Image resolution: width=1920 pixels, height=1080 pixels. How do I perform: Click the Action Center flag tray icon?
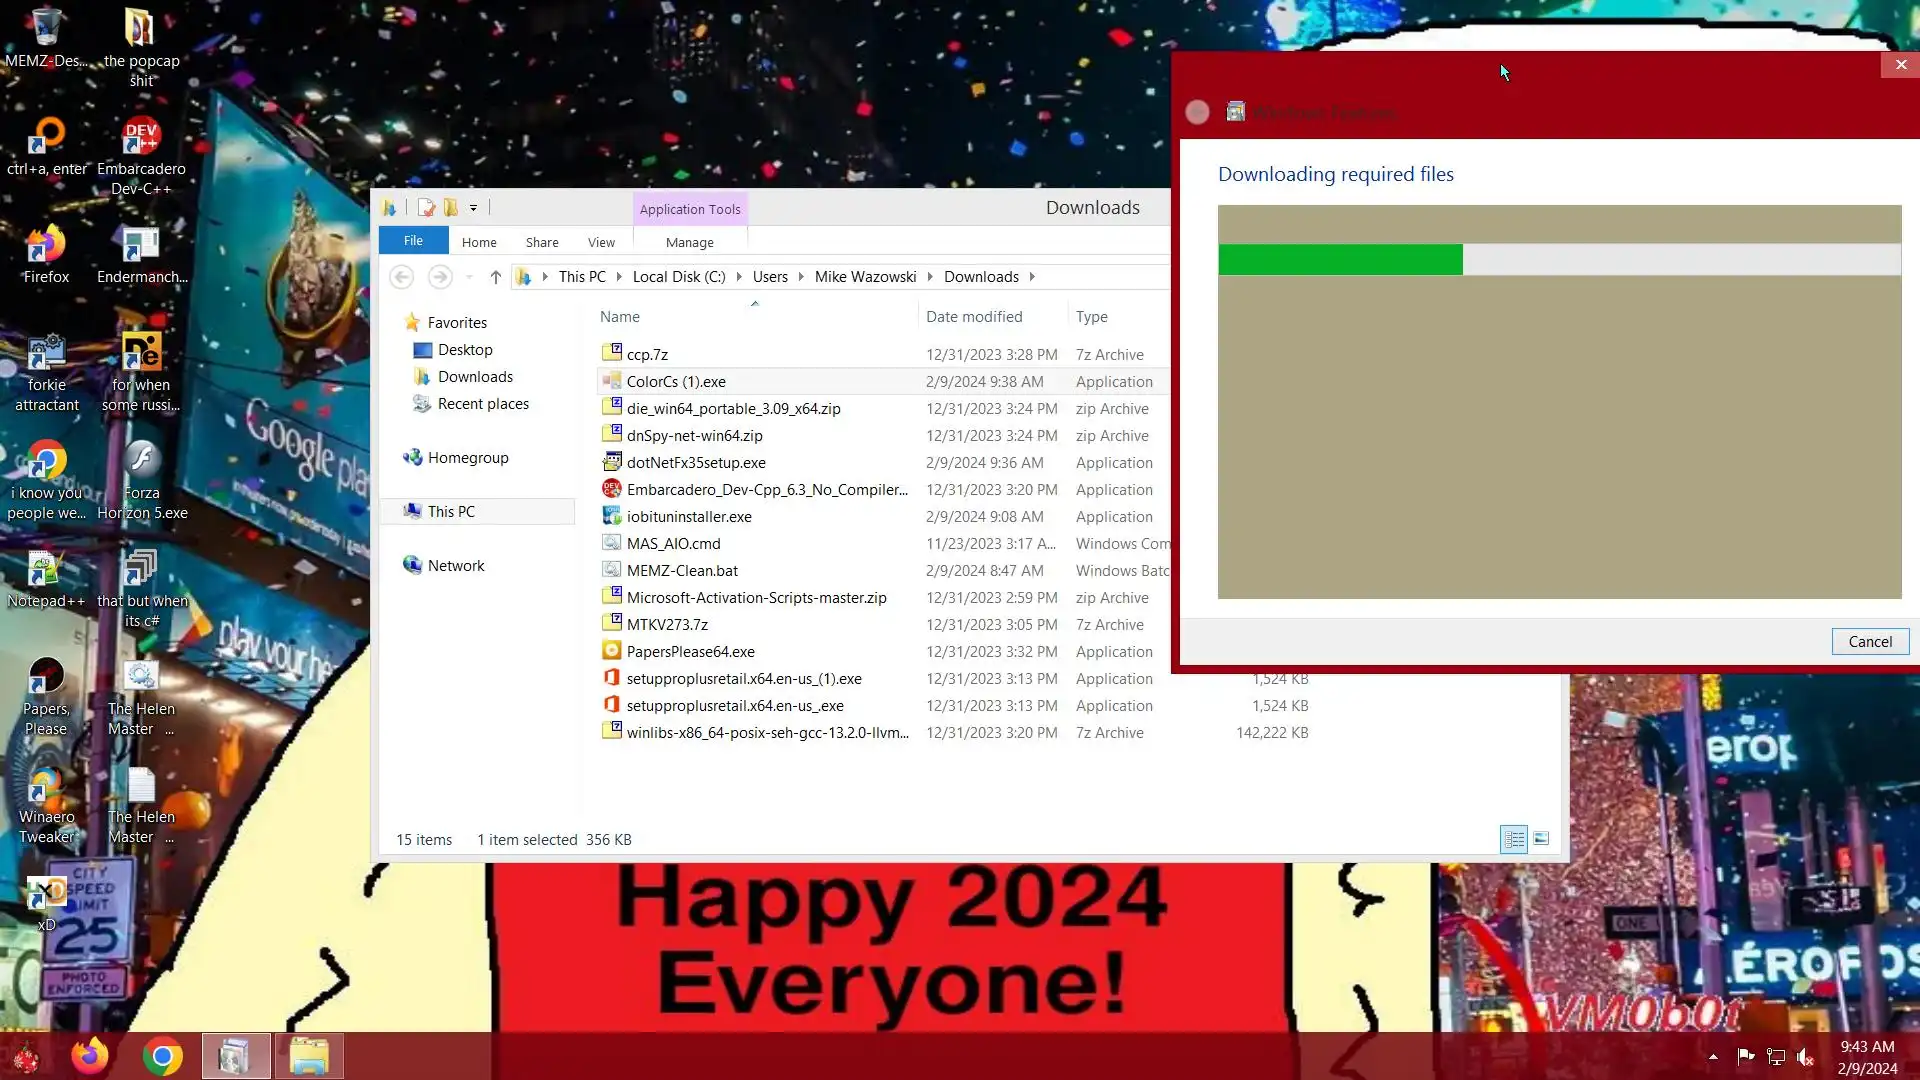1746,1056
